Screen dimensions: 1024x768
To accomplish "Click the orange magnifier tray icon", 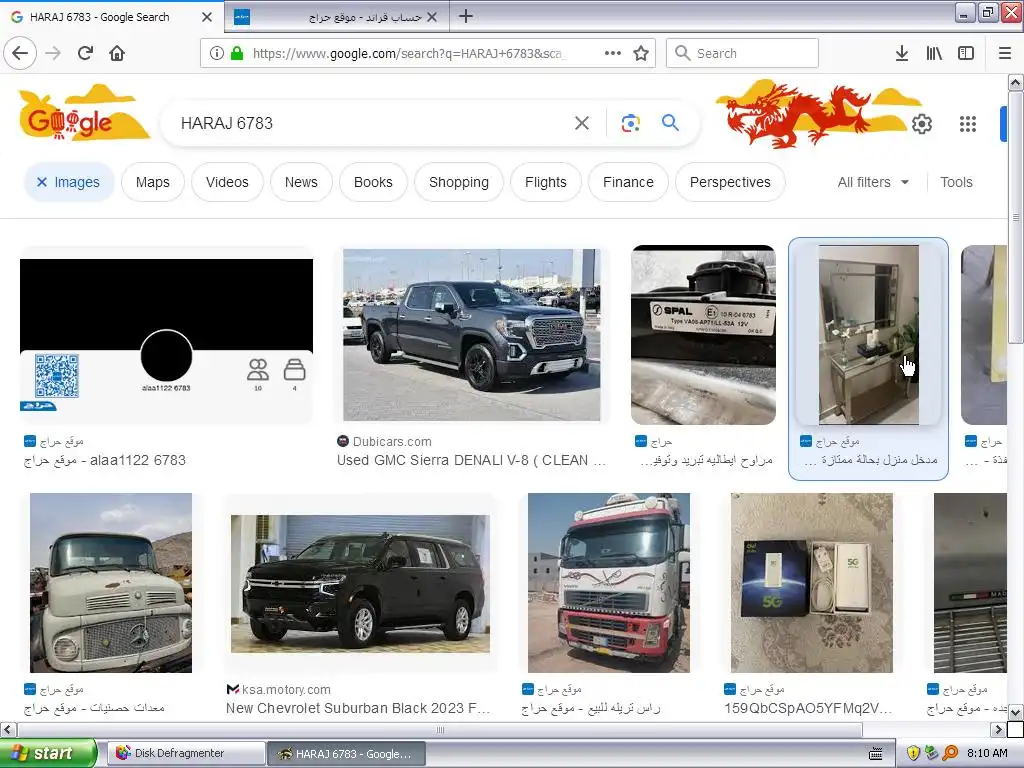I will click(950, 753).
